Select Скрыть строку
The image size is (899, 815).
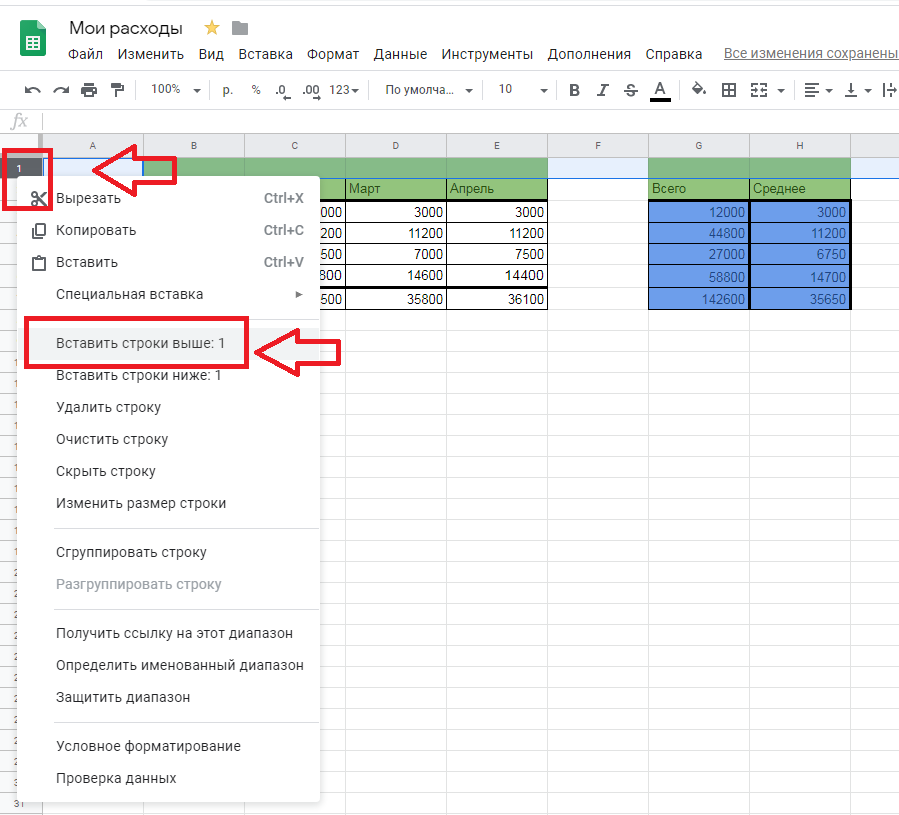169,471
